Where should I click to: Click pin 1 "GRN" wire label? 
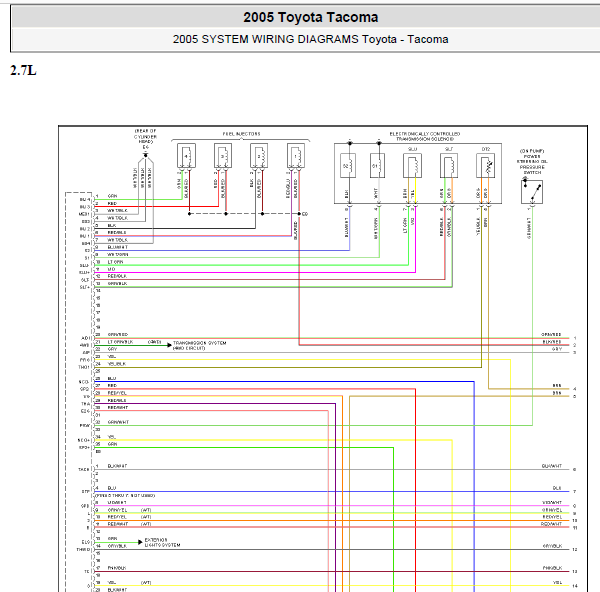112,196
